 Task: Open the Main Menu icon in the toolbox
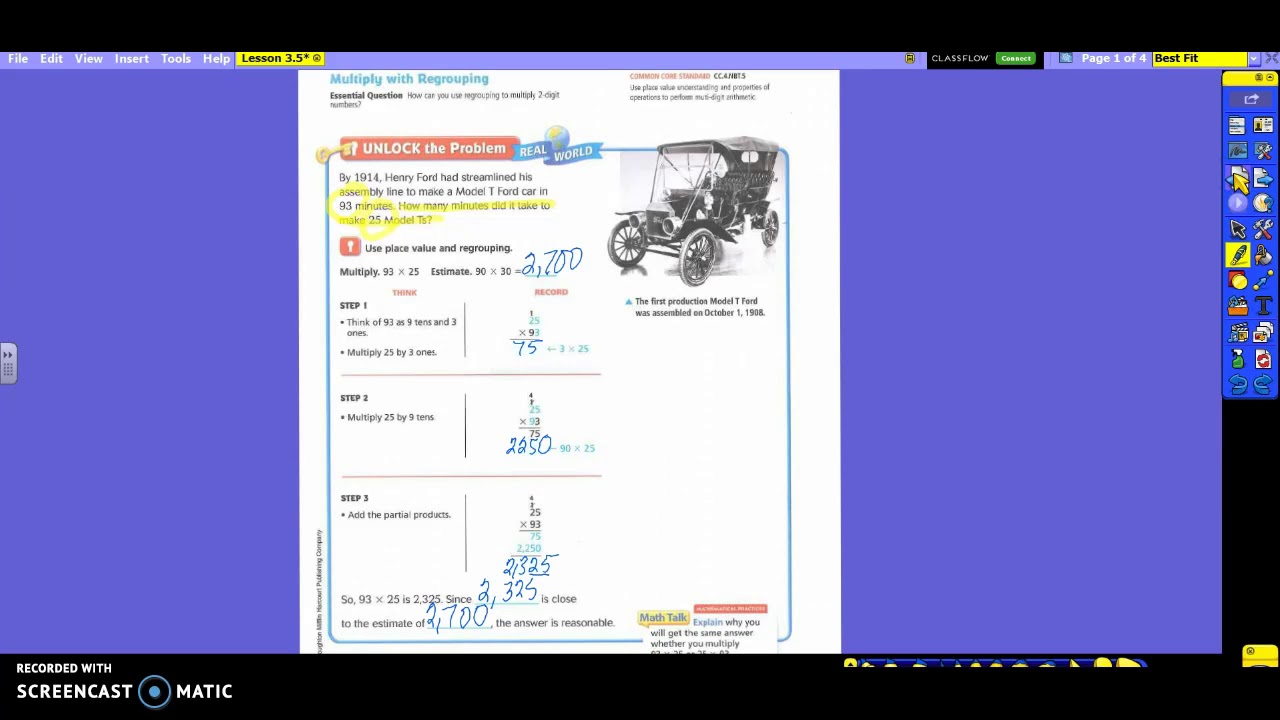coord(1238,125)
